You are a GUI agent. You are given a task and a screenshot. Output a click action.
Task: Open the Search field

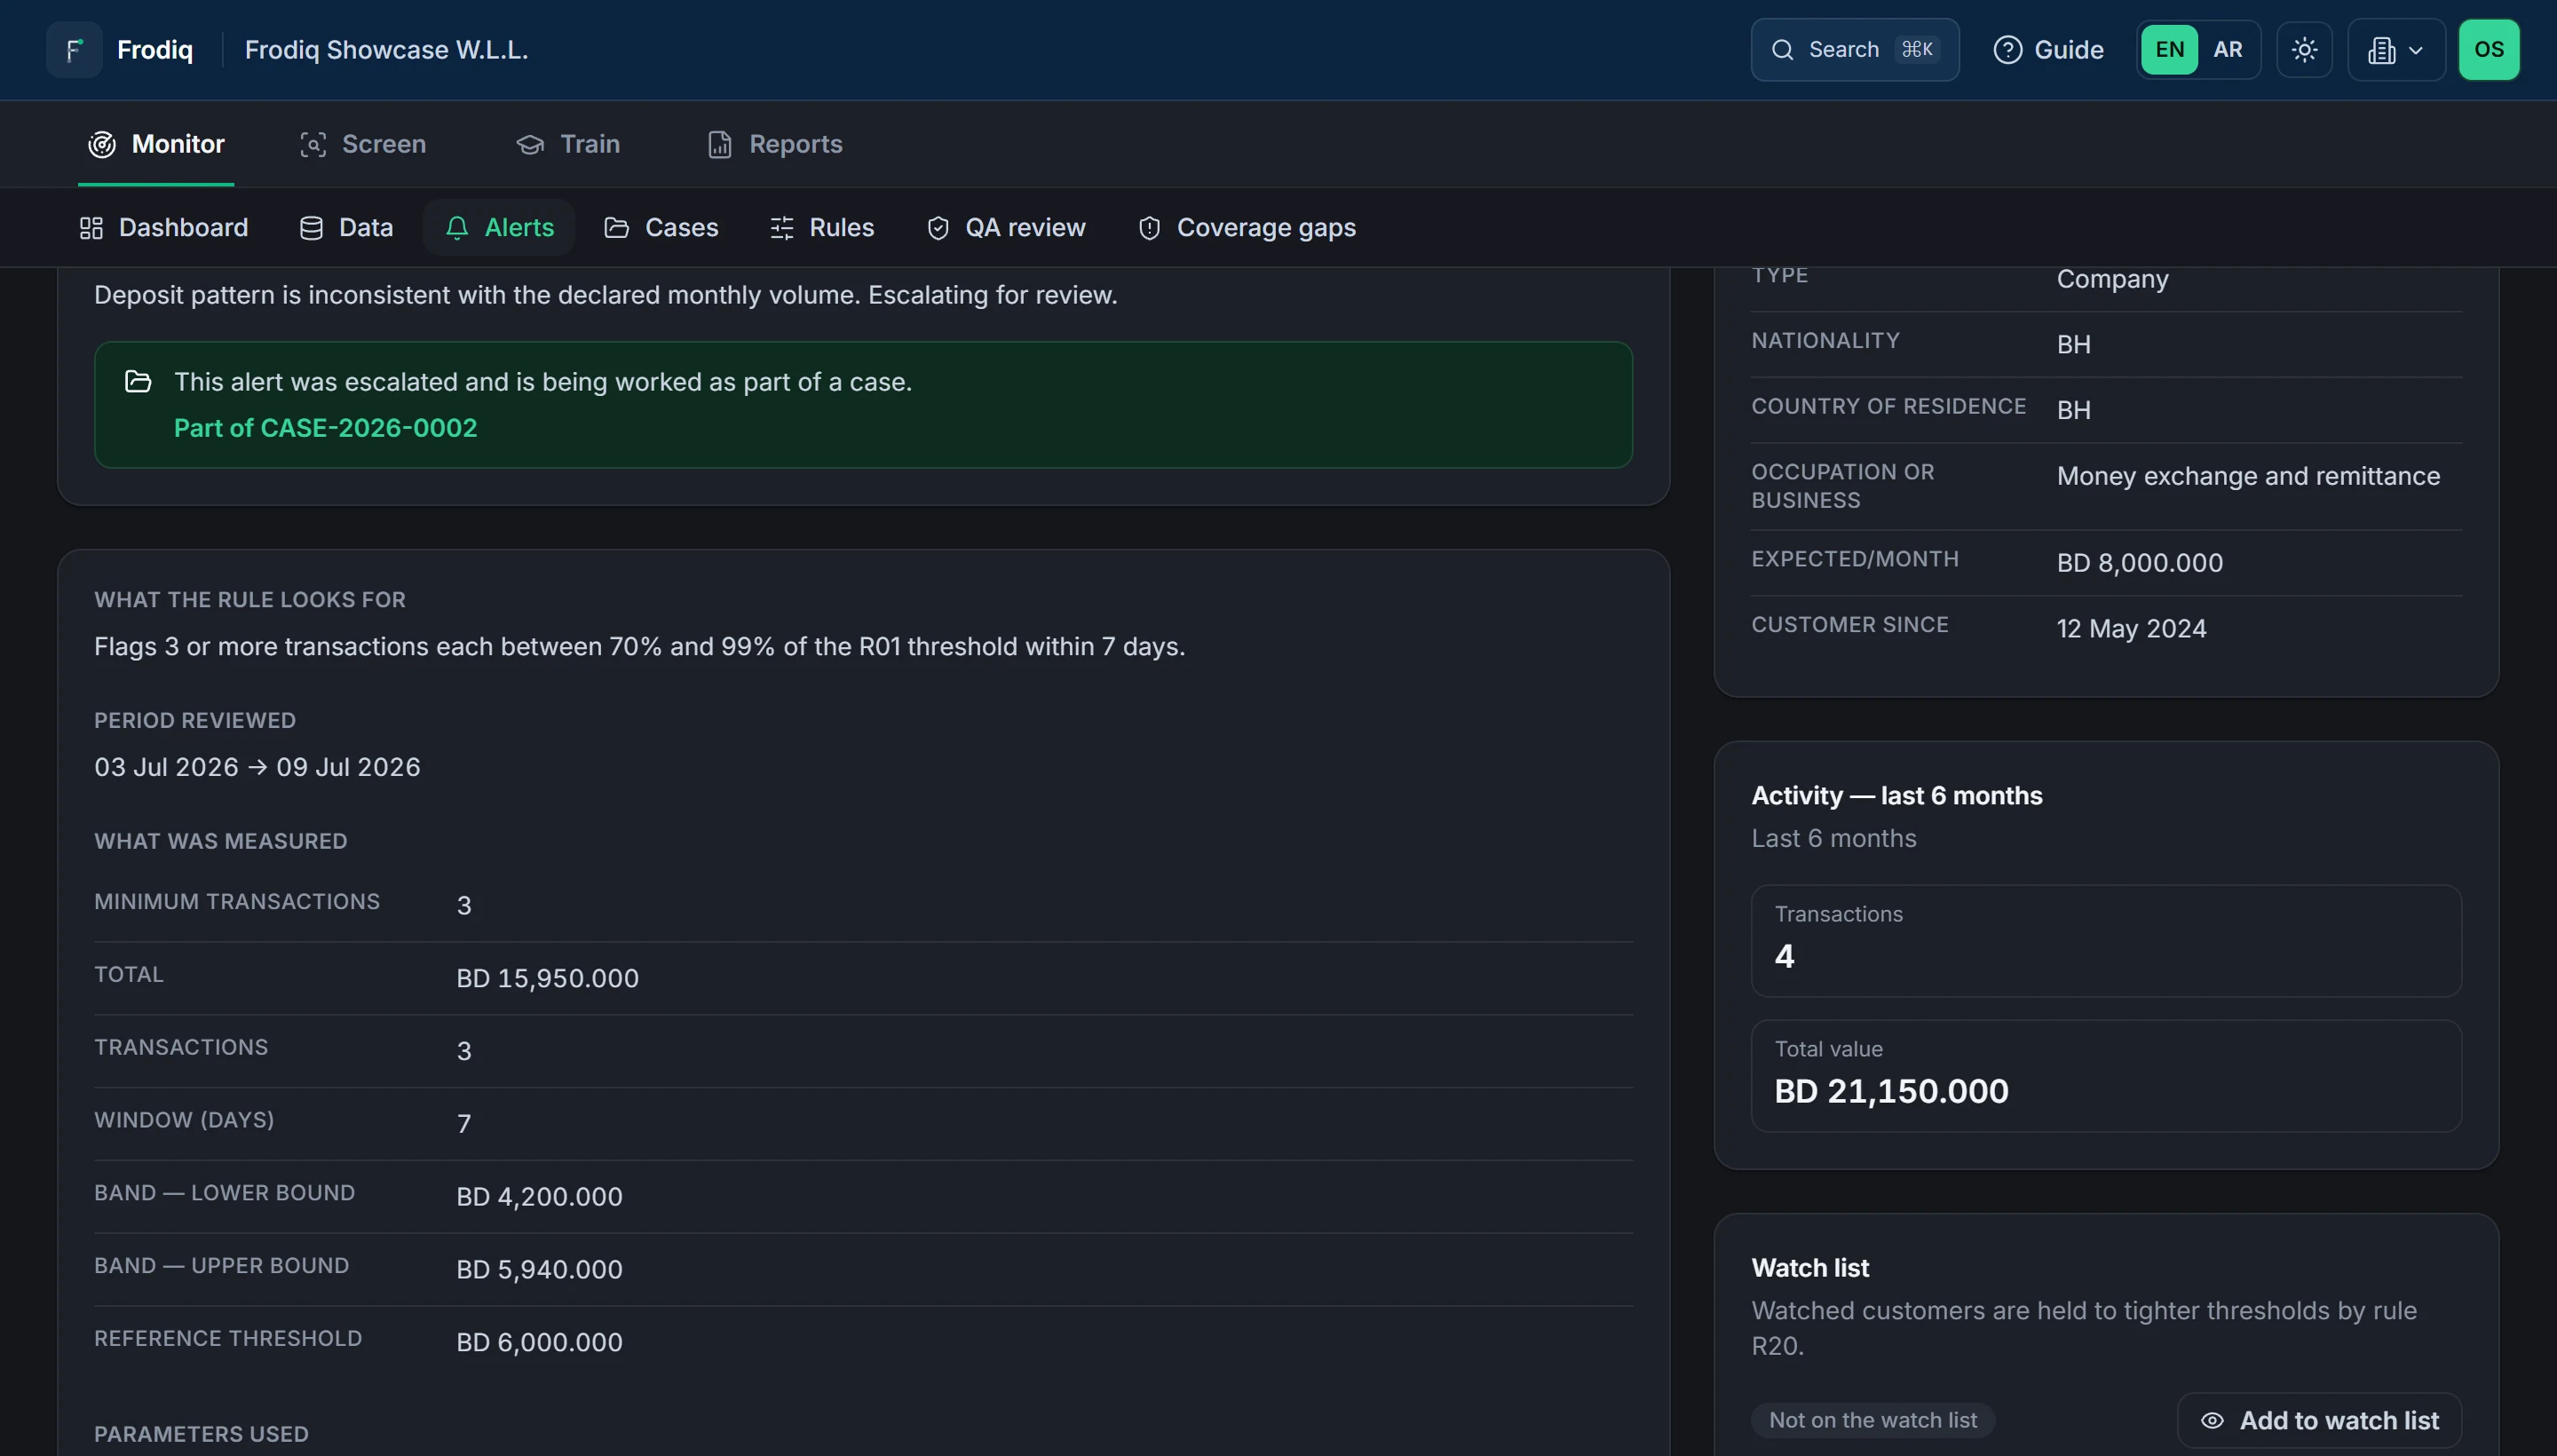coord(1855,50)
